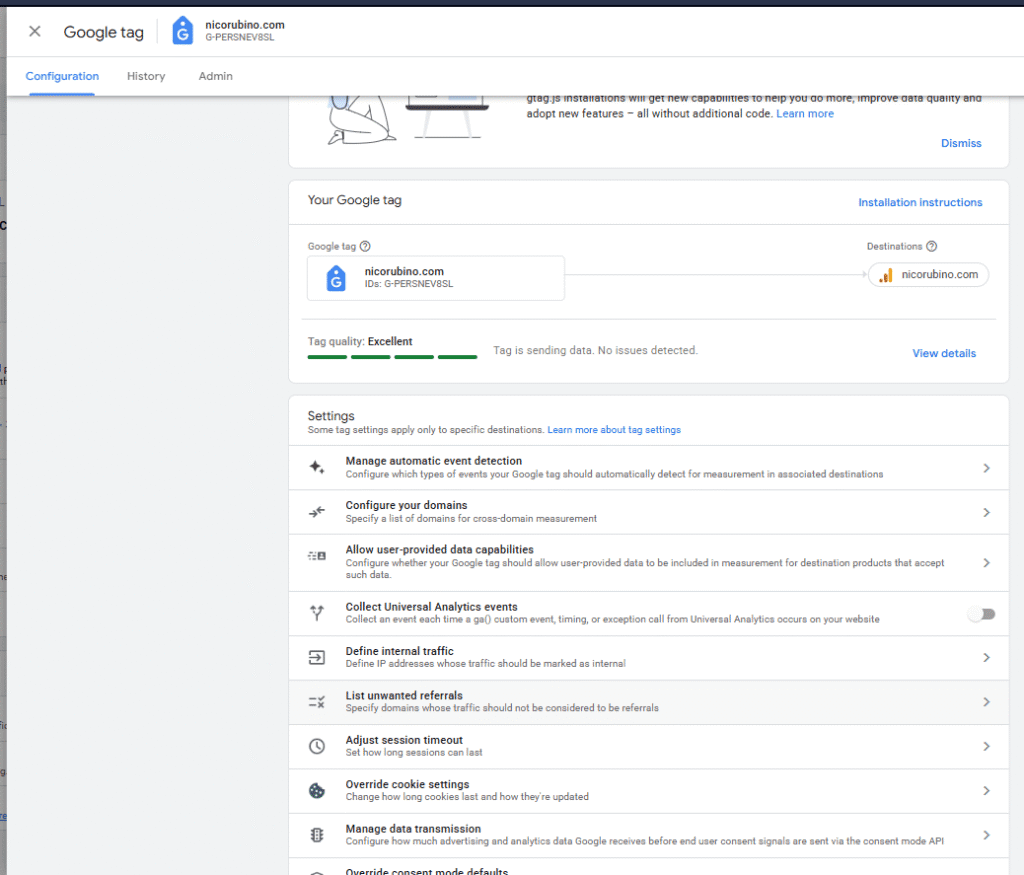Click the Google tag help question mark
The height and width of the screenshot is (875, 1024).
click(x=365, y=246)
